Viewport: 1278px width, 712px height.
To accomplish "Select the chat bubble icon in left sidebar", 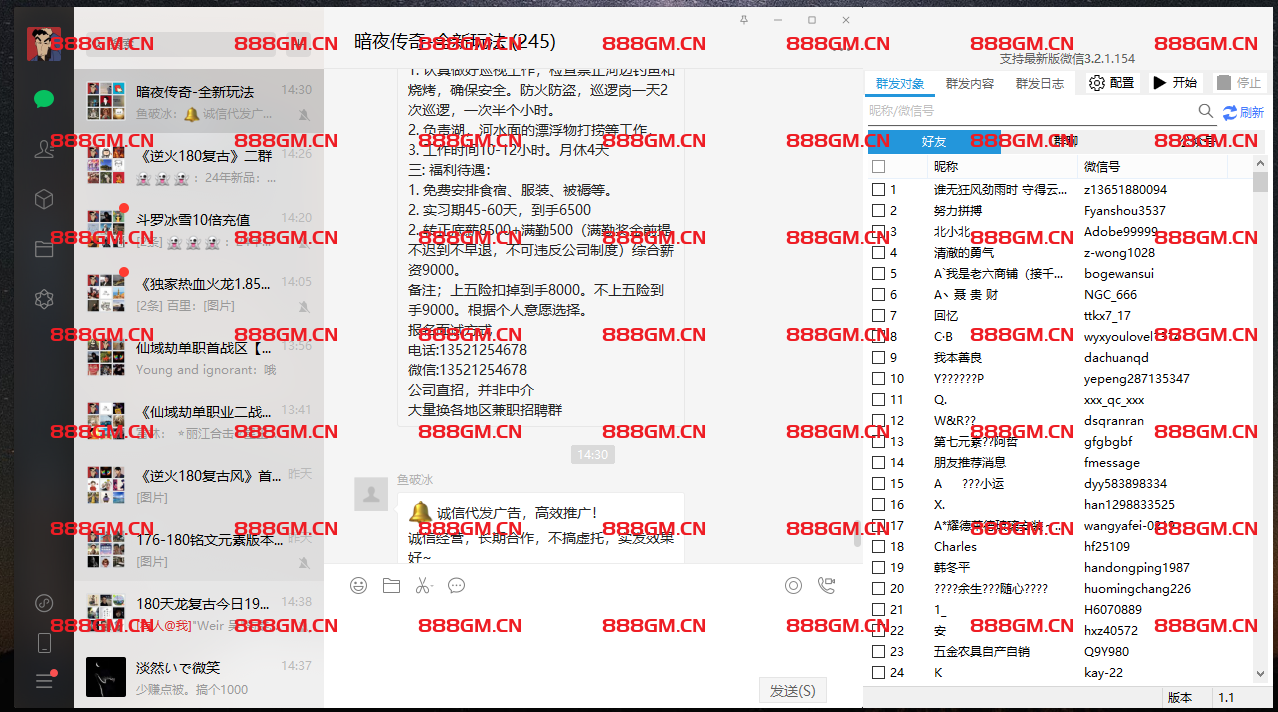I will (x=44, y=100).
